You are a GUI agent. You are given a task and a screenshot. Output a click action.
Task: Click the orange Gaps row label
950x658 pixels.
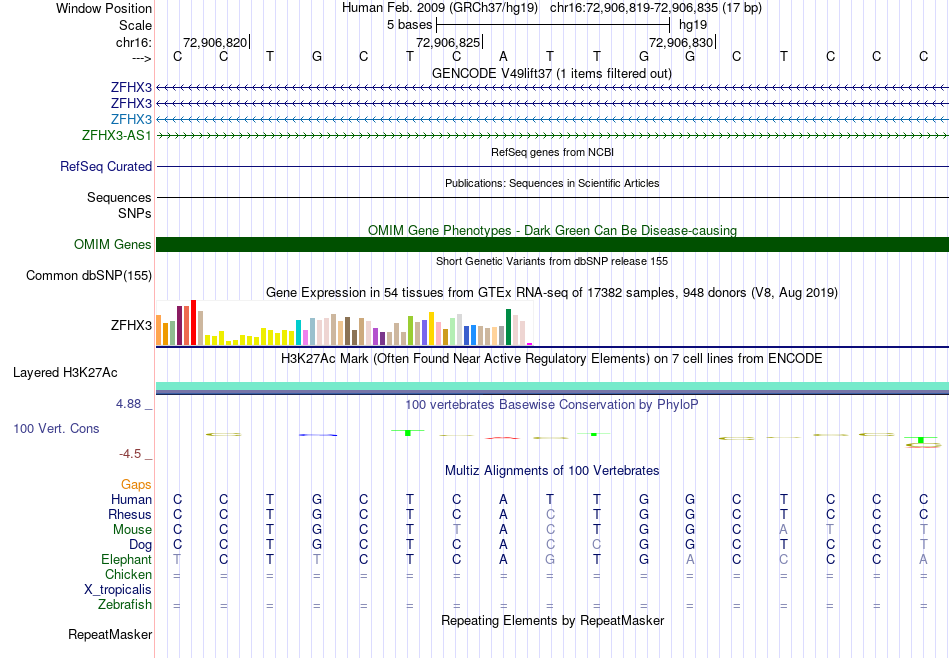[x=136, y=485]
